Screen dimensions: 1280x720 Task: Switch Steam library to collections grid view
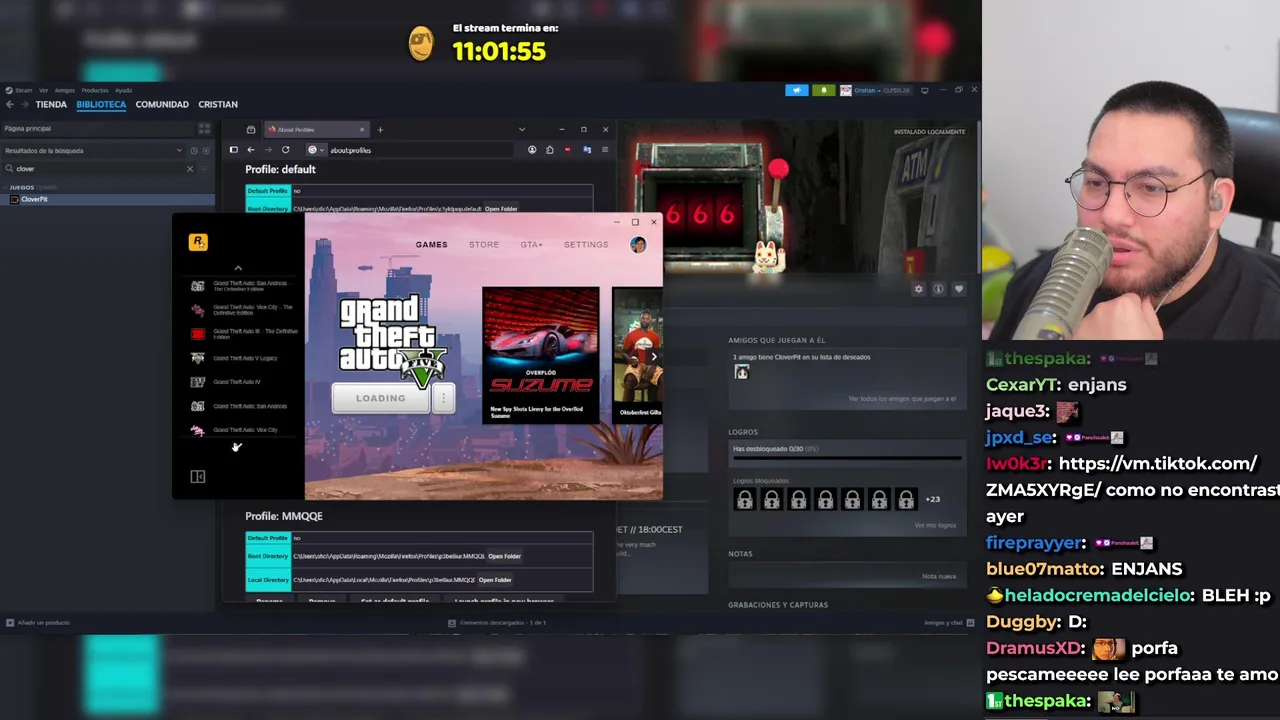(x=204, y=128)
